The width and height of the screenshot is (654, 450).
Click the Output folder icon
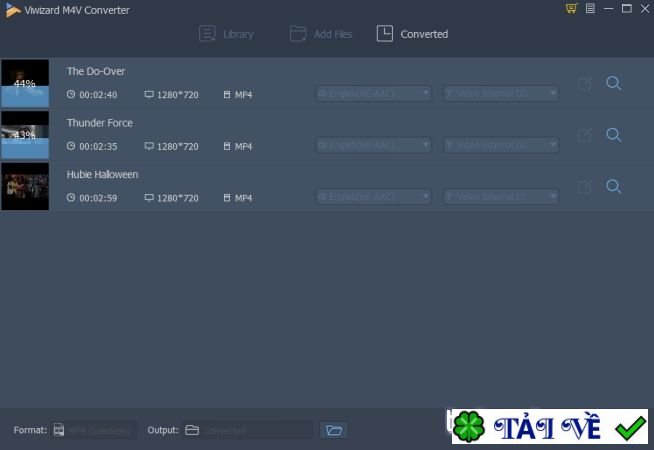click(x=192, y=430)
